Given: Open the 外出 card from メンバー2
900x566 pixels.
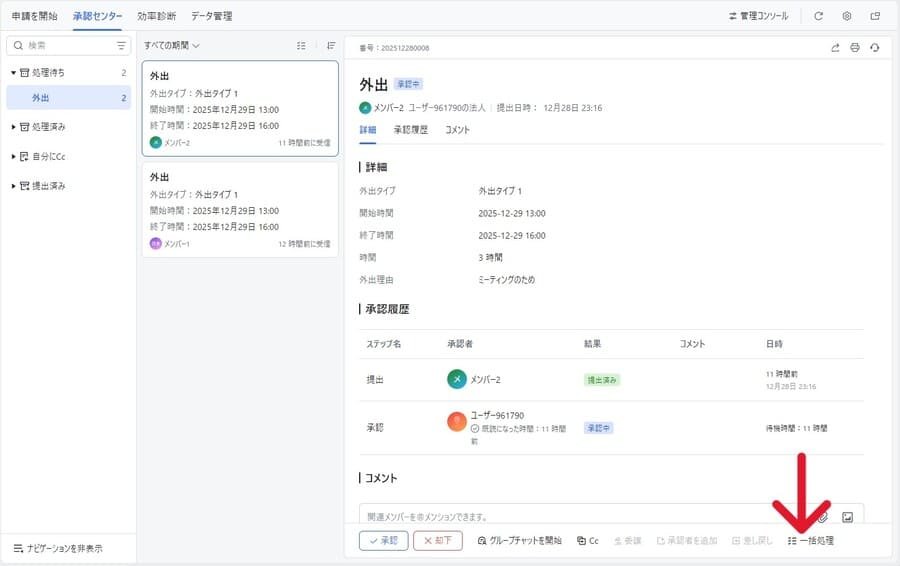Looking at the screenshot, I should click(x=240, y=108).
